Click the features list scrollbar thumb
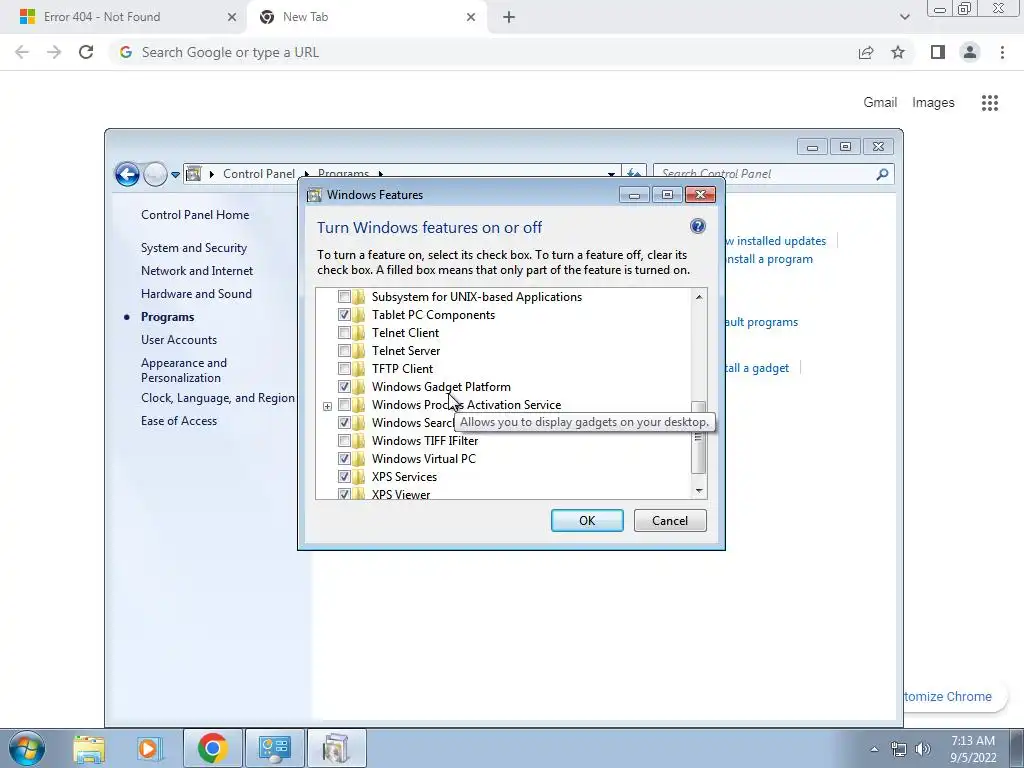This screenshot has width=1024, height=768. [699, 438]
